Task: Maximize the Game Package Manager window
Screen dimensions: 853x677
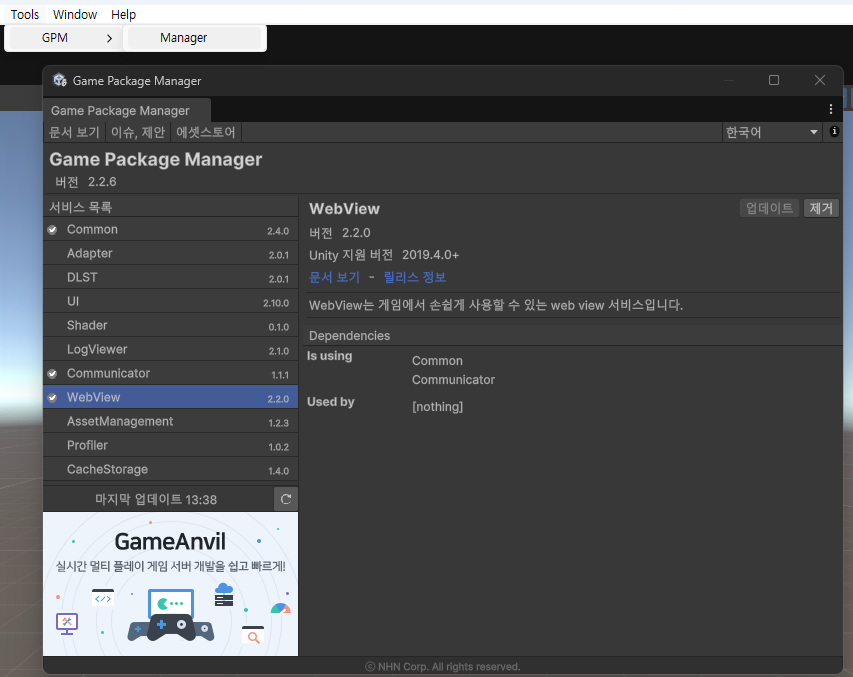Action: (x=774, y=80)
